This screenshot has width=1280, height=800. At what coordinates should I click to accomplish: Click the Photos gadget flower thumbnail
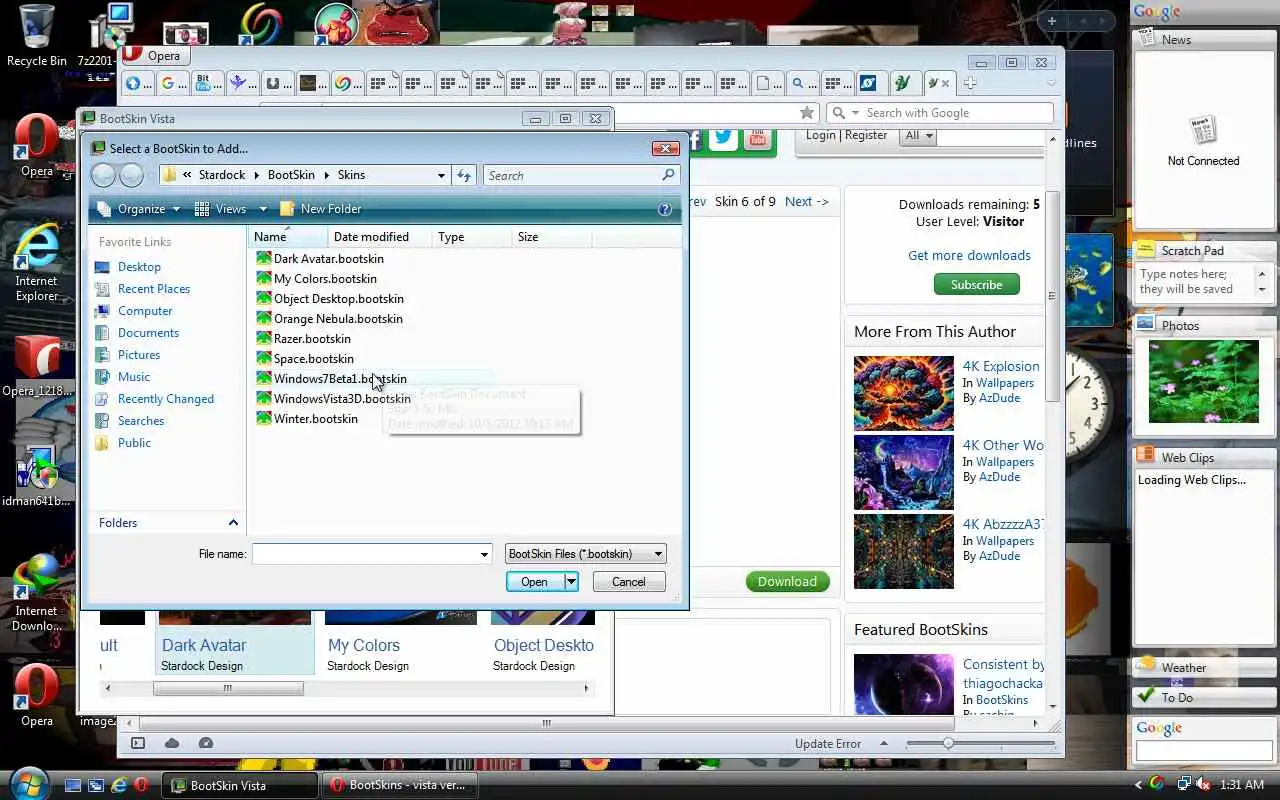point(1203,381)
